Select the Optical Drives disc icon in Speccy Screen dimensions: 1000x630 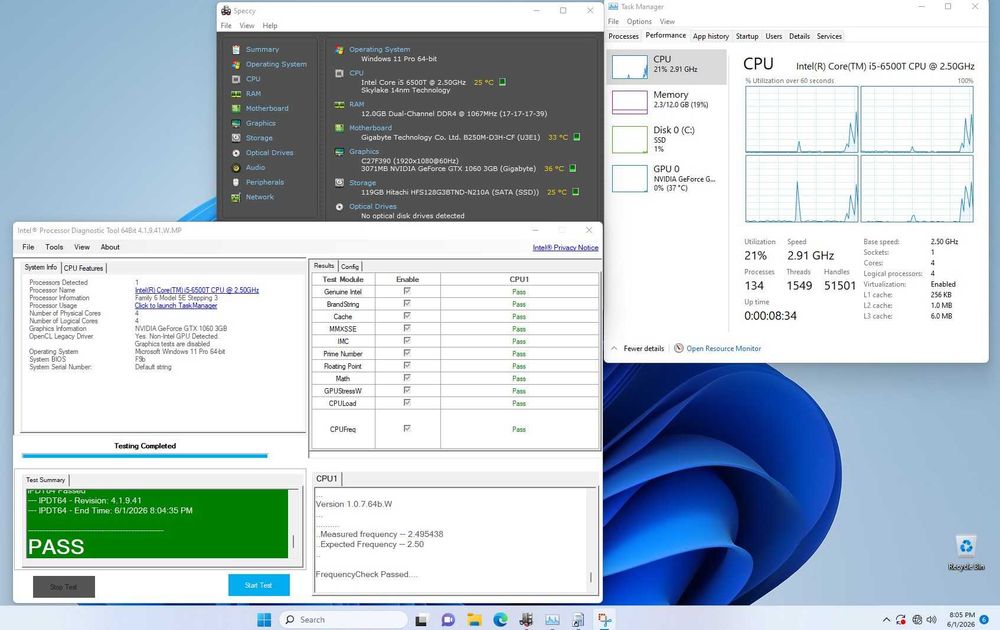click(236, 153)
